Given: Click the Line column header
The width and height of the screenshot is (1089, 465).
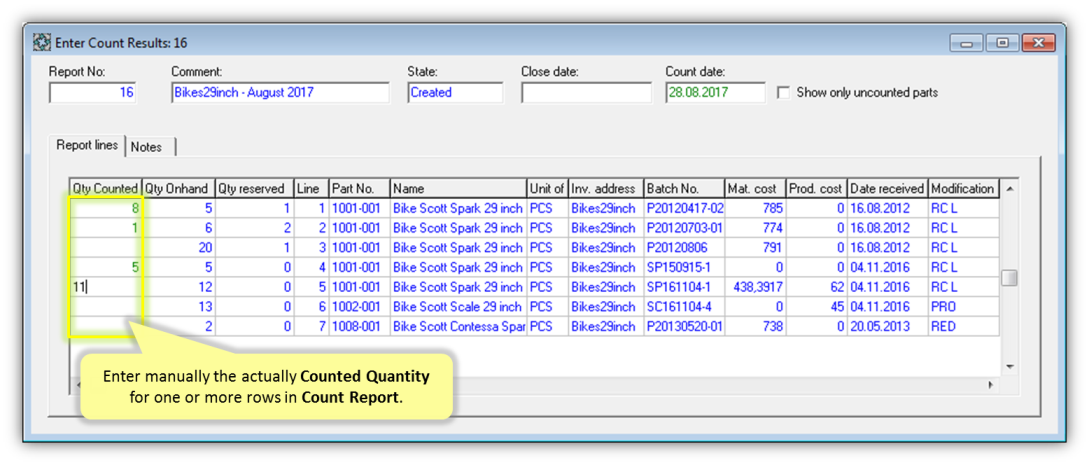Looking at the screenshot, I should [x=311, y=188].
